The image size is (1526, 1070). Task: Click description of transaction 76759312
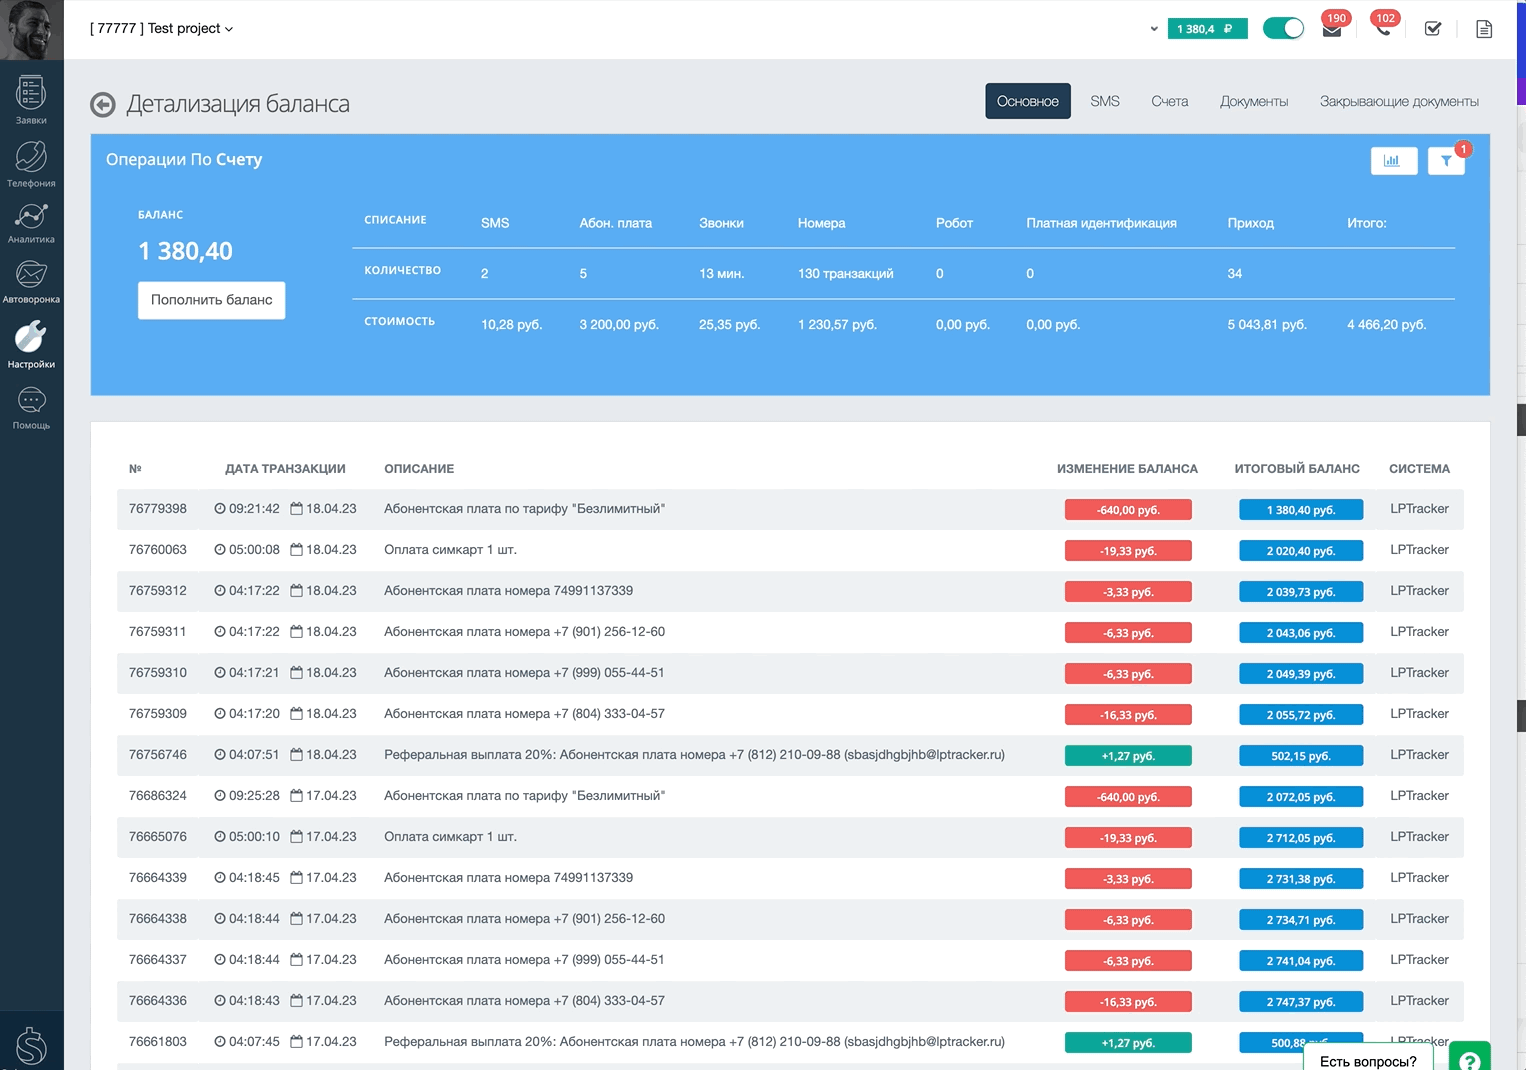(x=508, y=591)
